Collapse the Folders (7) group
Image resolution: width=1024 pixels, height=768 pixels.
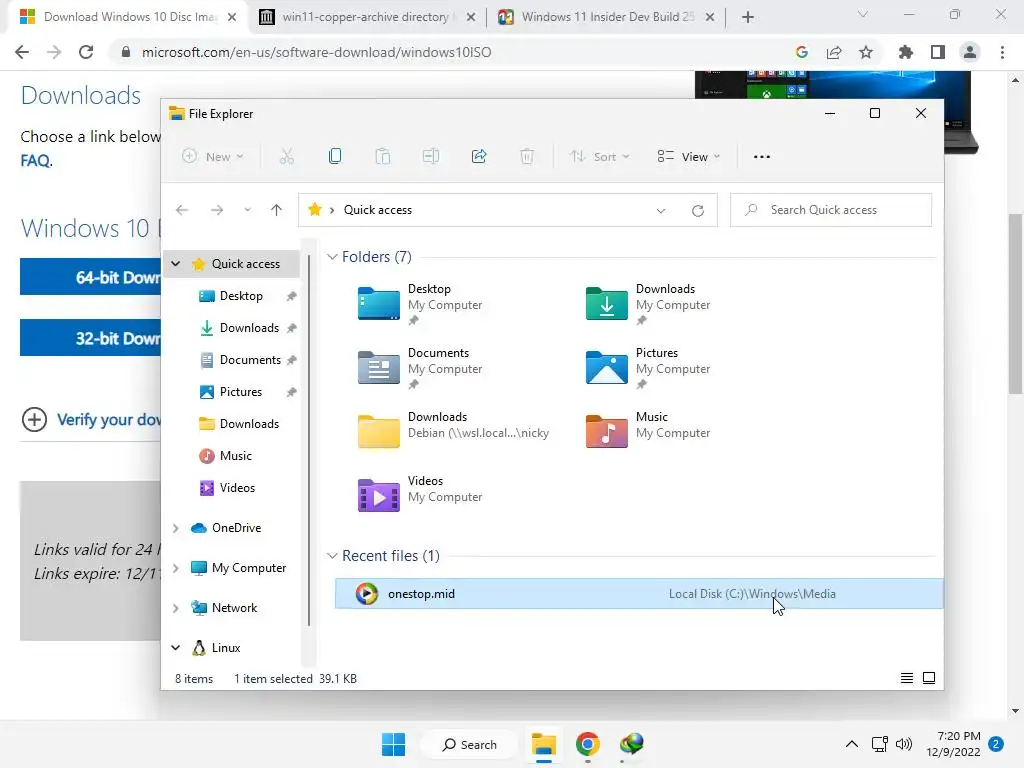coord(332,257)
